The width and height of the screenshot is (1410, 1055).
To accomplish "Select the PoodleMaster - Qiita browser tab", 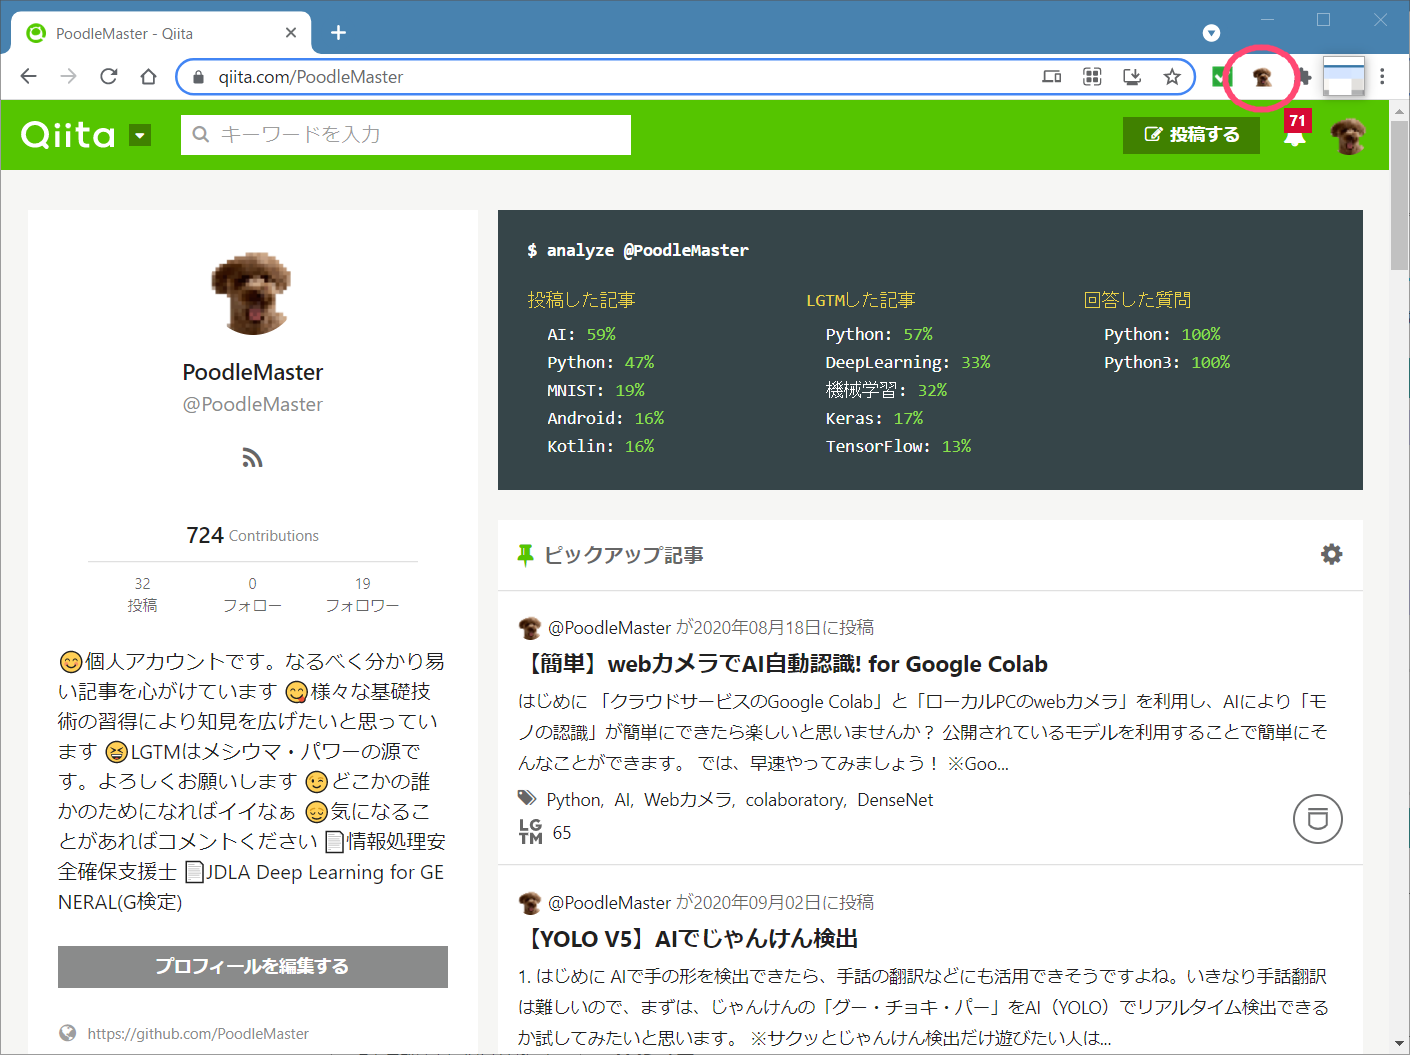I will [150, 32].
